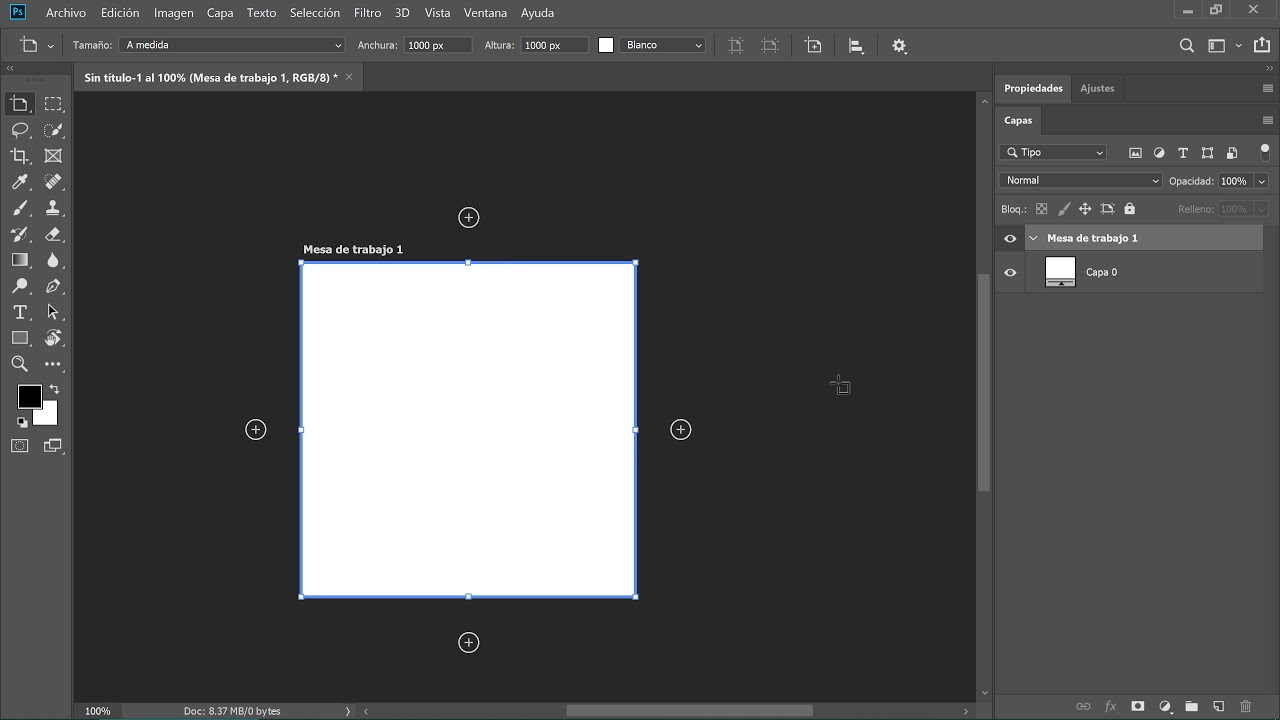The image size is (1280, 720).
Task: Toggle type layer filter in Capas panel
Action: [1183, 153]
